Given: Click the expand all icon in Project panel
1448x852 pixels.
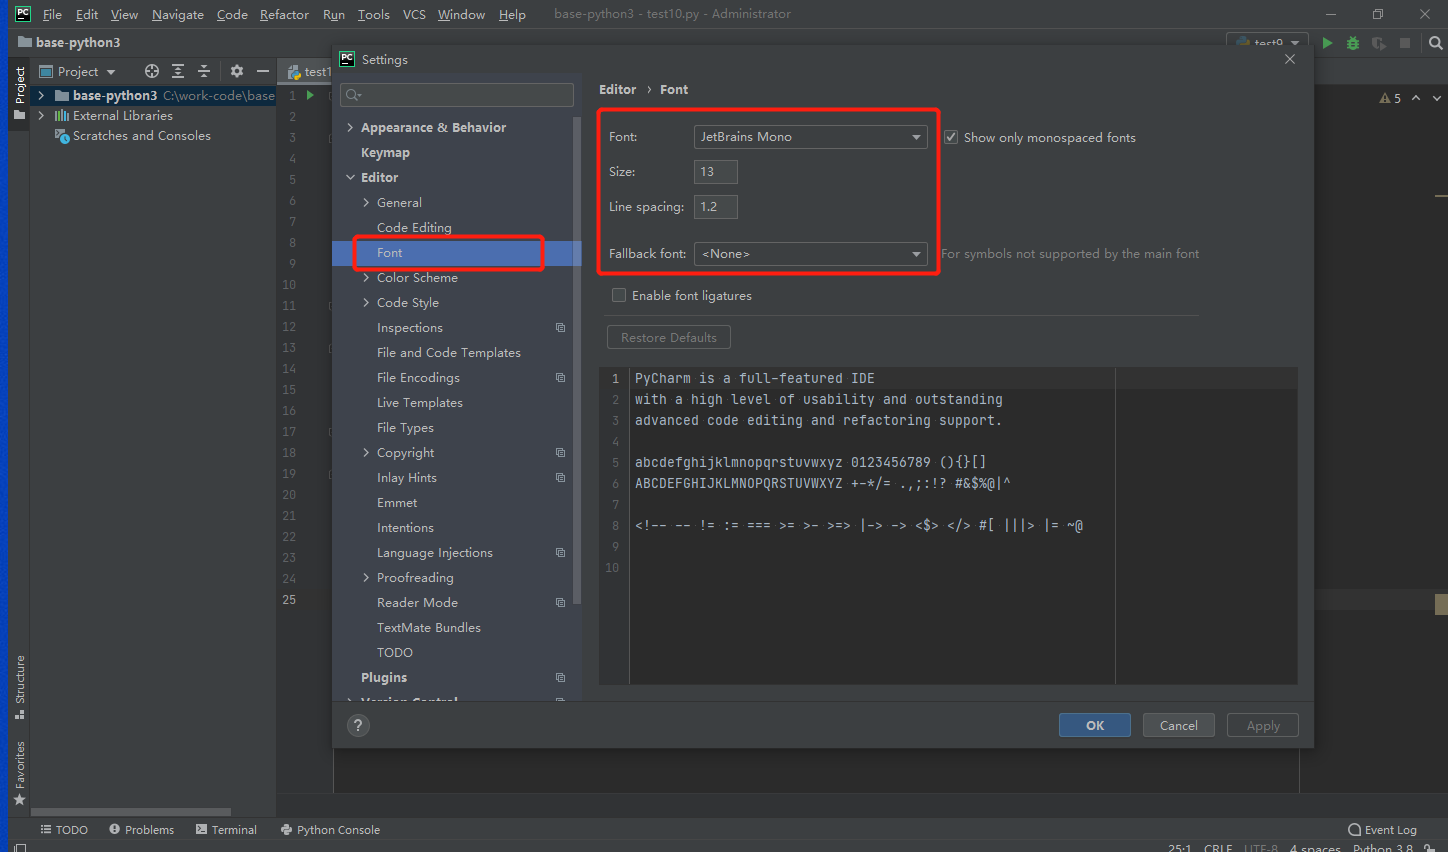Looking at the screenshot, I should pyautogui.click(x=178, y=71).
